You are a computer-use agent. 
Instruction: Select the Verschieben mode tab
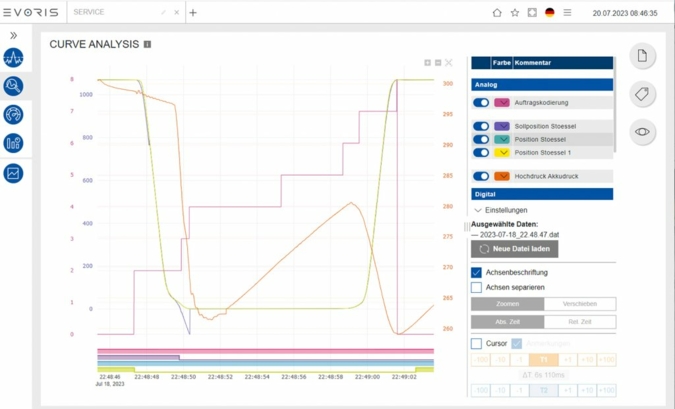(x=580, y=304)
